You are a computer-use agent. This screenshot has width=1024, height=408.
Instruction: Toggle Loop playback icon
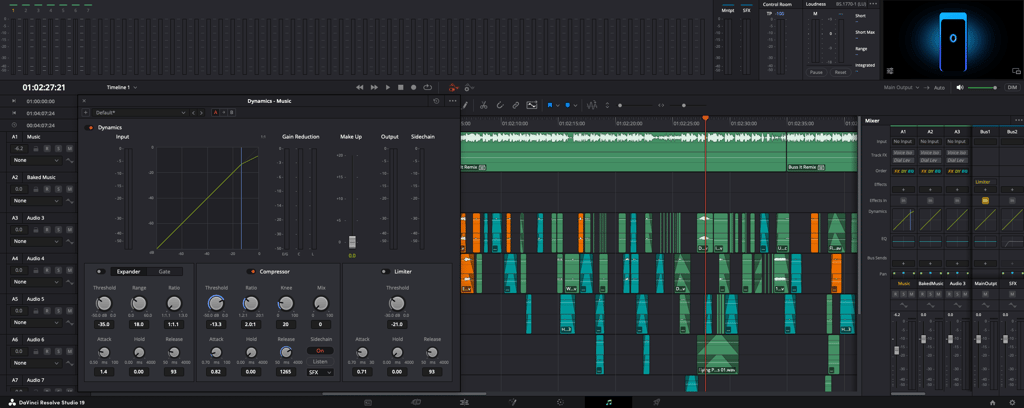pyautogui.click(x=427, y=88)
